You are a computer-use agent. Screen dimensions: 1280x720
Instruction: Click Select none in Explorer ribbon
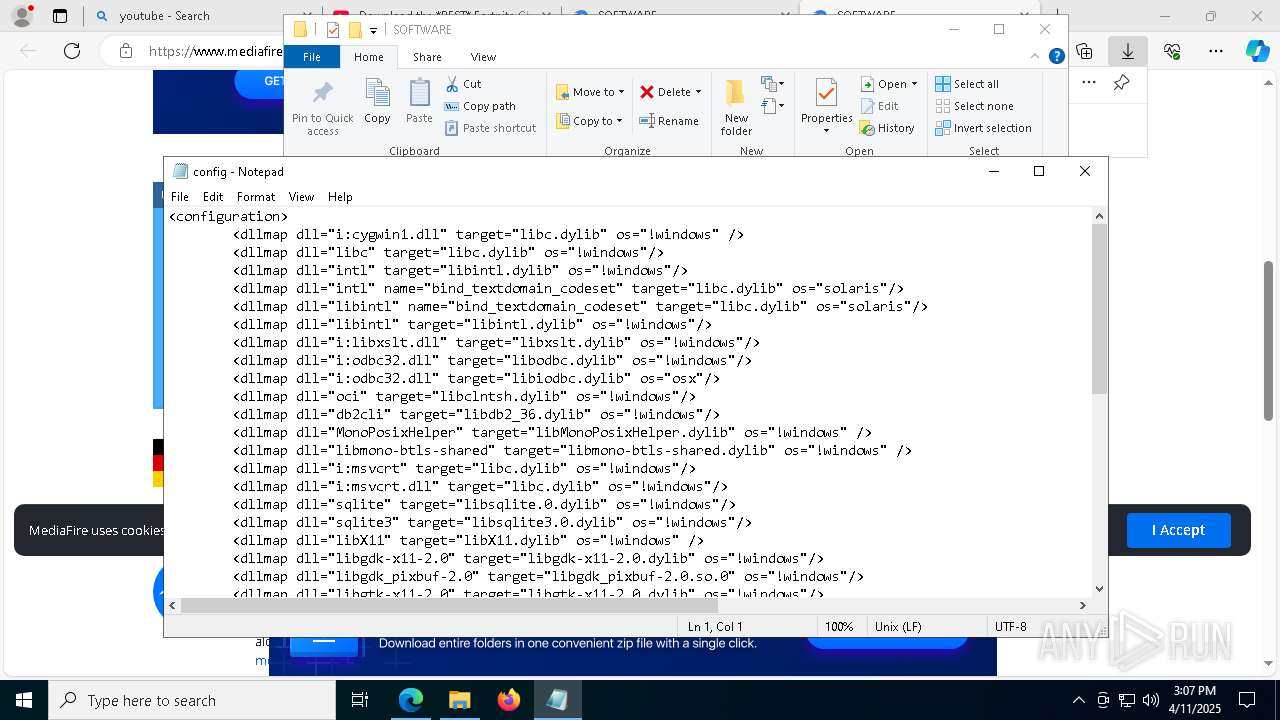974,106
